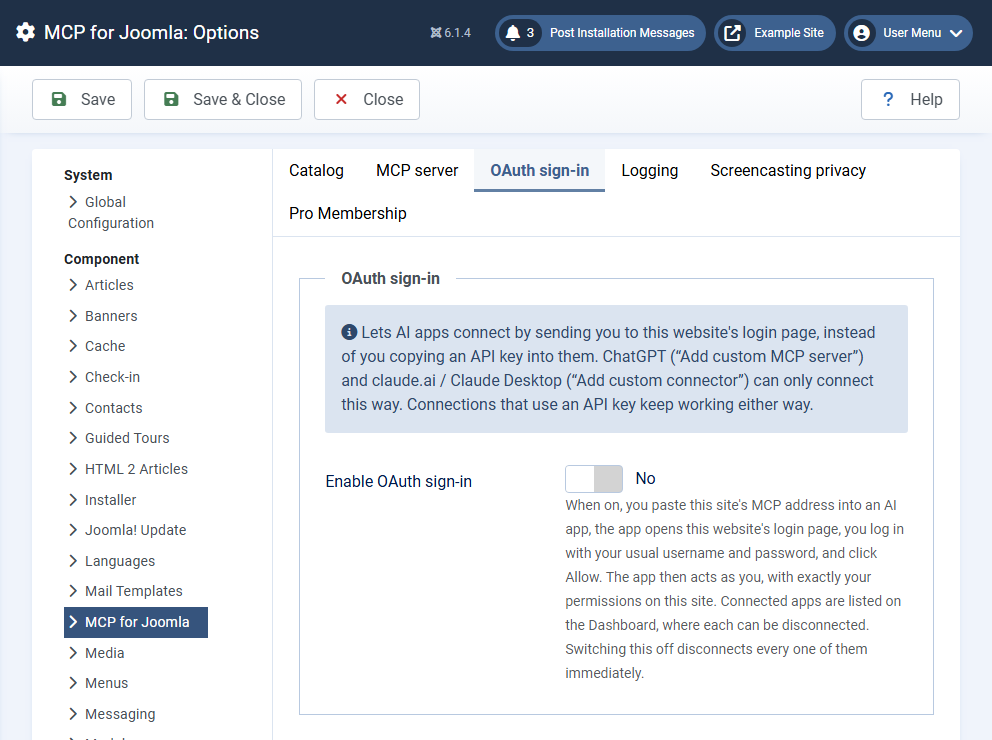Click the info icon in the OAuth notice
Viewport: 992px width, 740px height.
coord(349,332)
